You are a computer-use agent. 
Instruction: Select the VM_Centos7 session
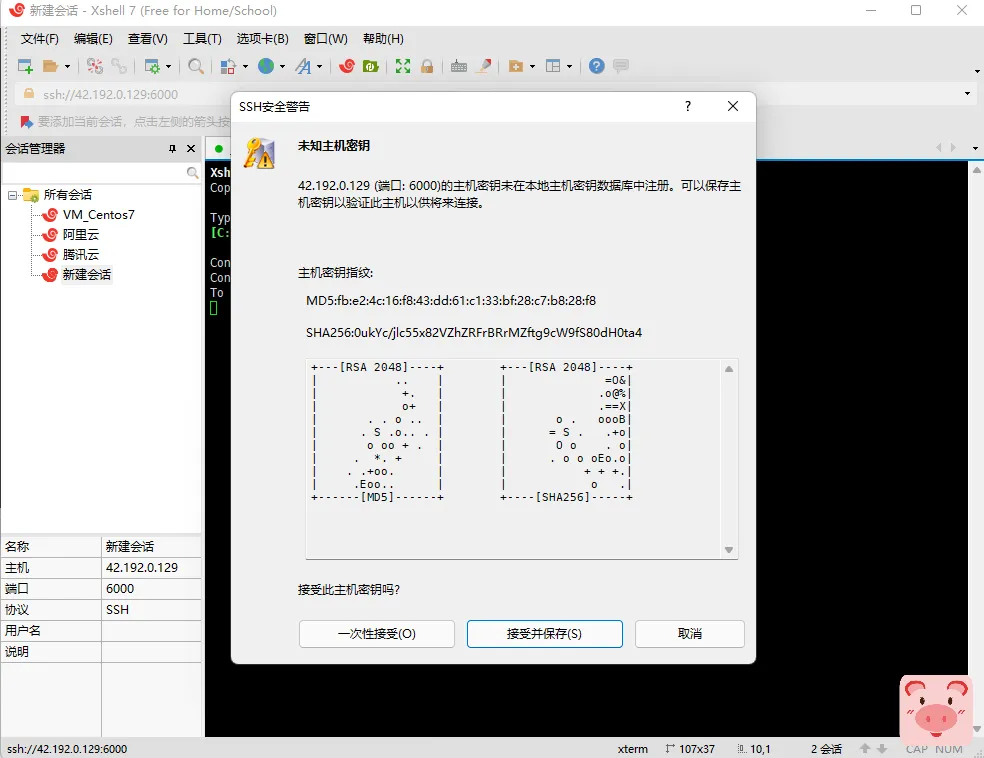tap(98, 215)
